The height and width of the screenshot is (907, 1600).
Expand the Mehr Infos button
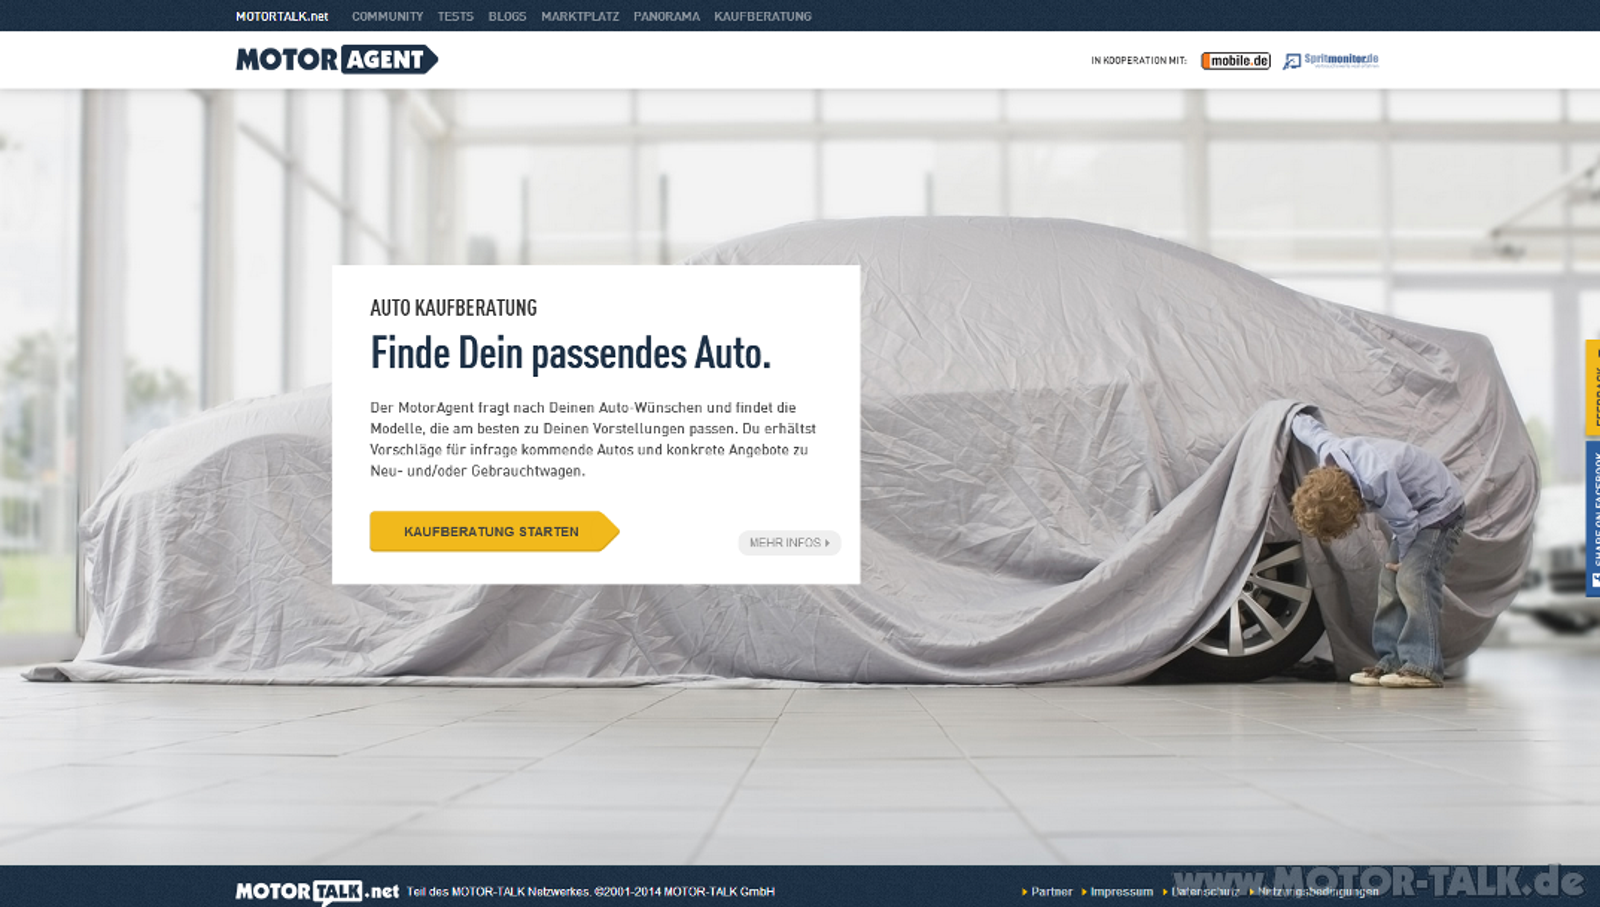click(789, 542)
